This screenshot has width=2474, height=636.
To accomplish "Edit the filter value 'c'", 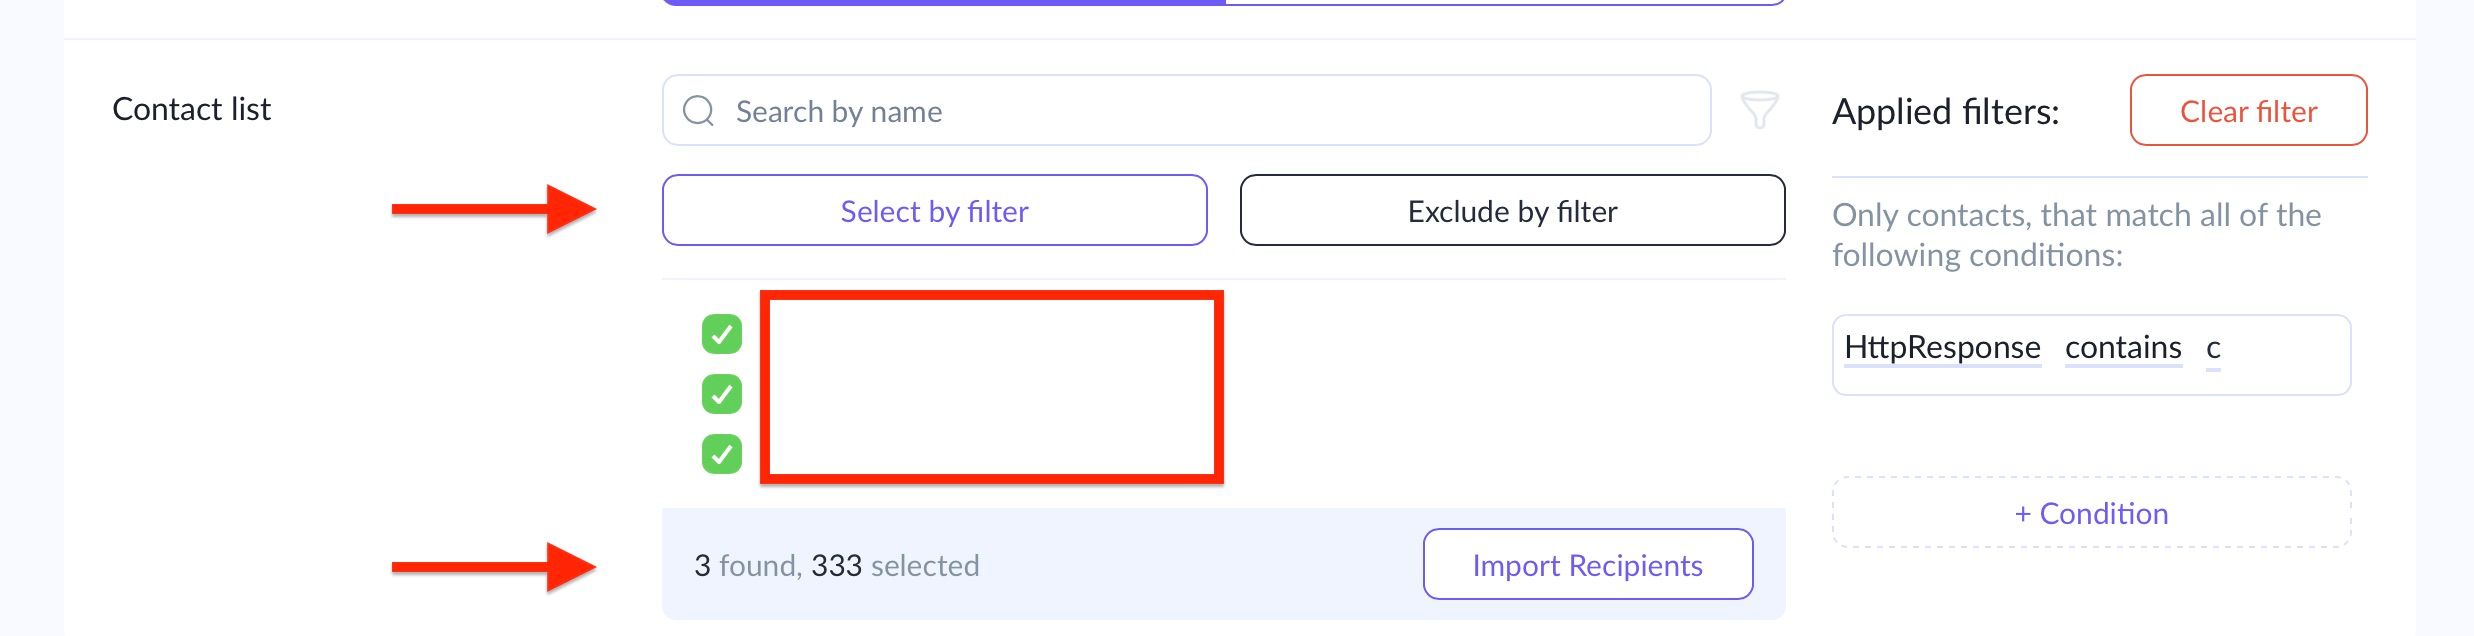I will 2213,349.
